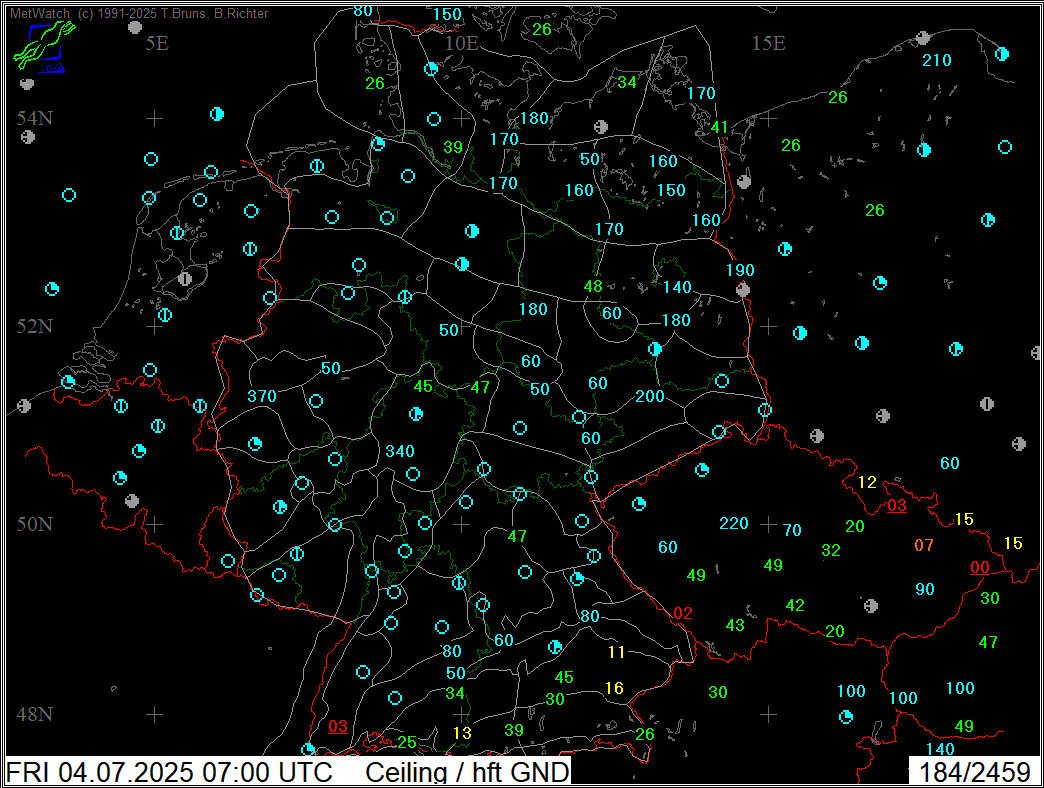Click the 48N latitude label
This screenshot has width=1044, height=788.
tap(35, 714)
